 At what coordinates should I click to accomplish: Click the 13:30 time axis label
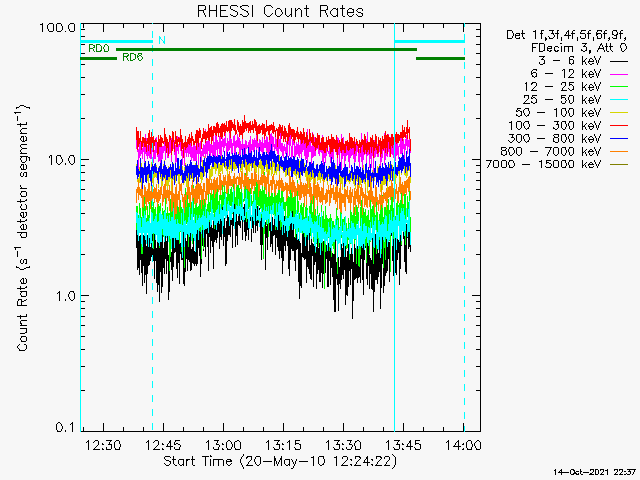[x=343, y=445]
